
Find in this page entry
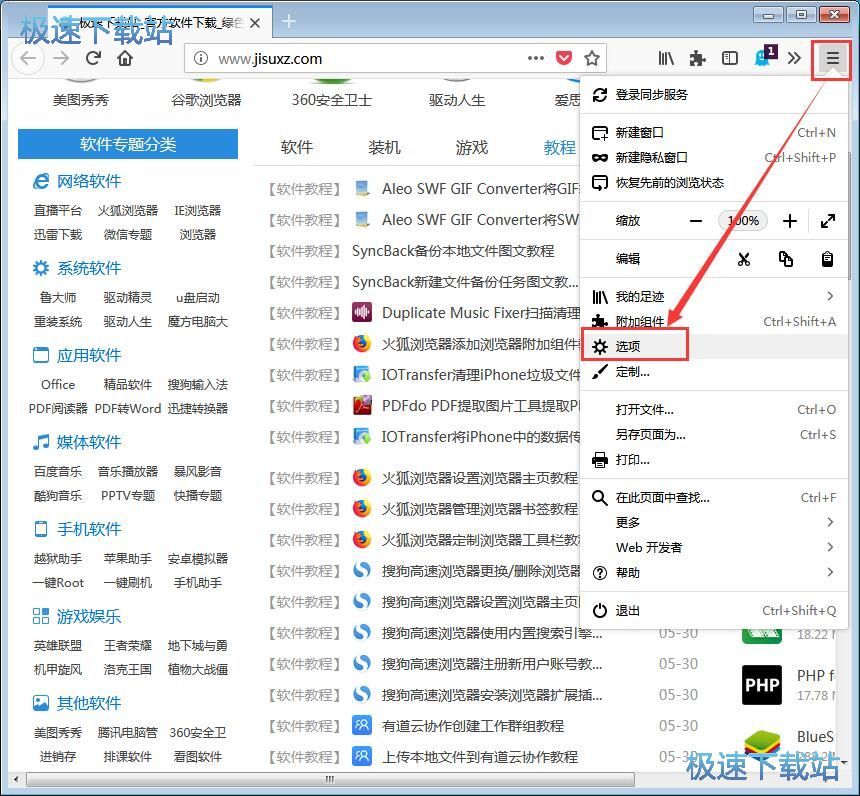[x=713, y=498]
